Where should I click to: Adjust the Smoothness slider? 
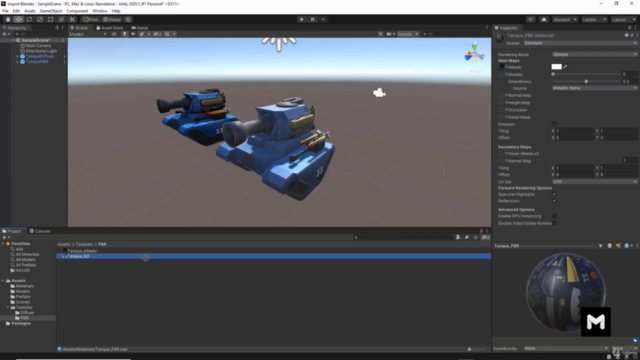coord(586,82)
